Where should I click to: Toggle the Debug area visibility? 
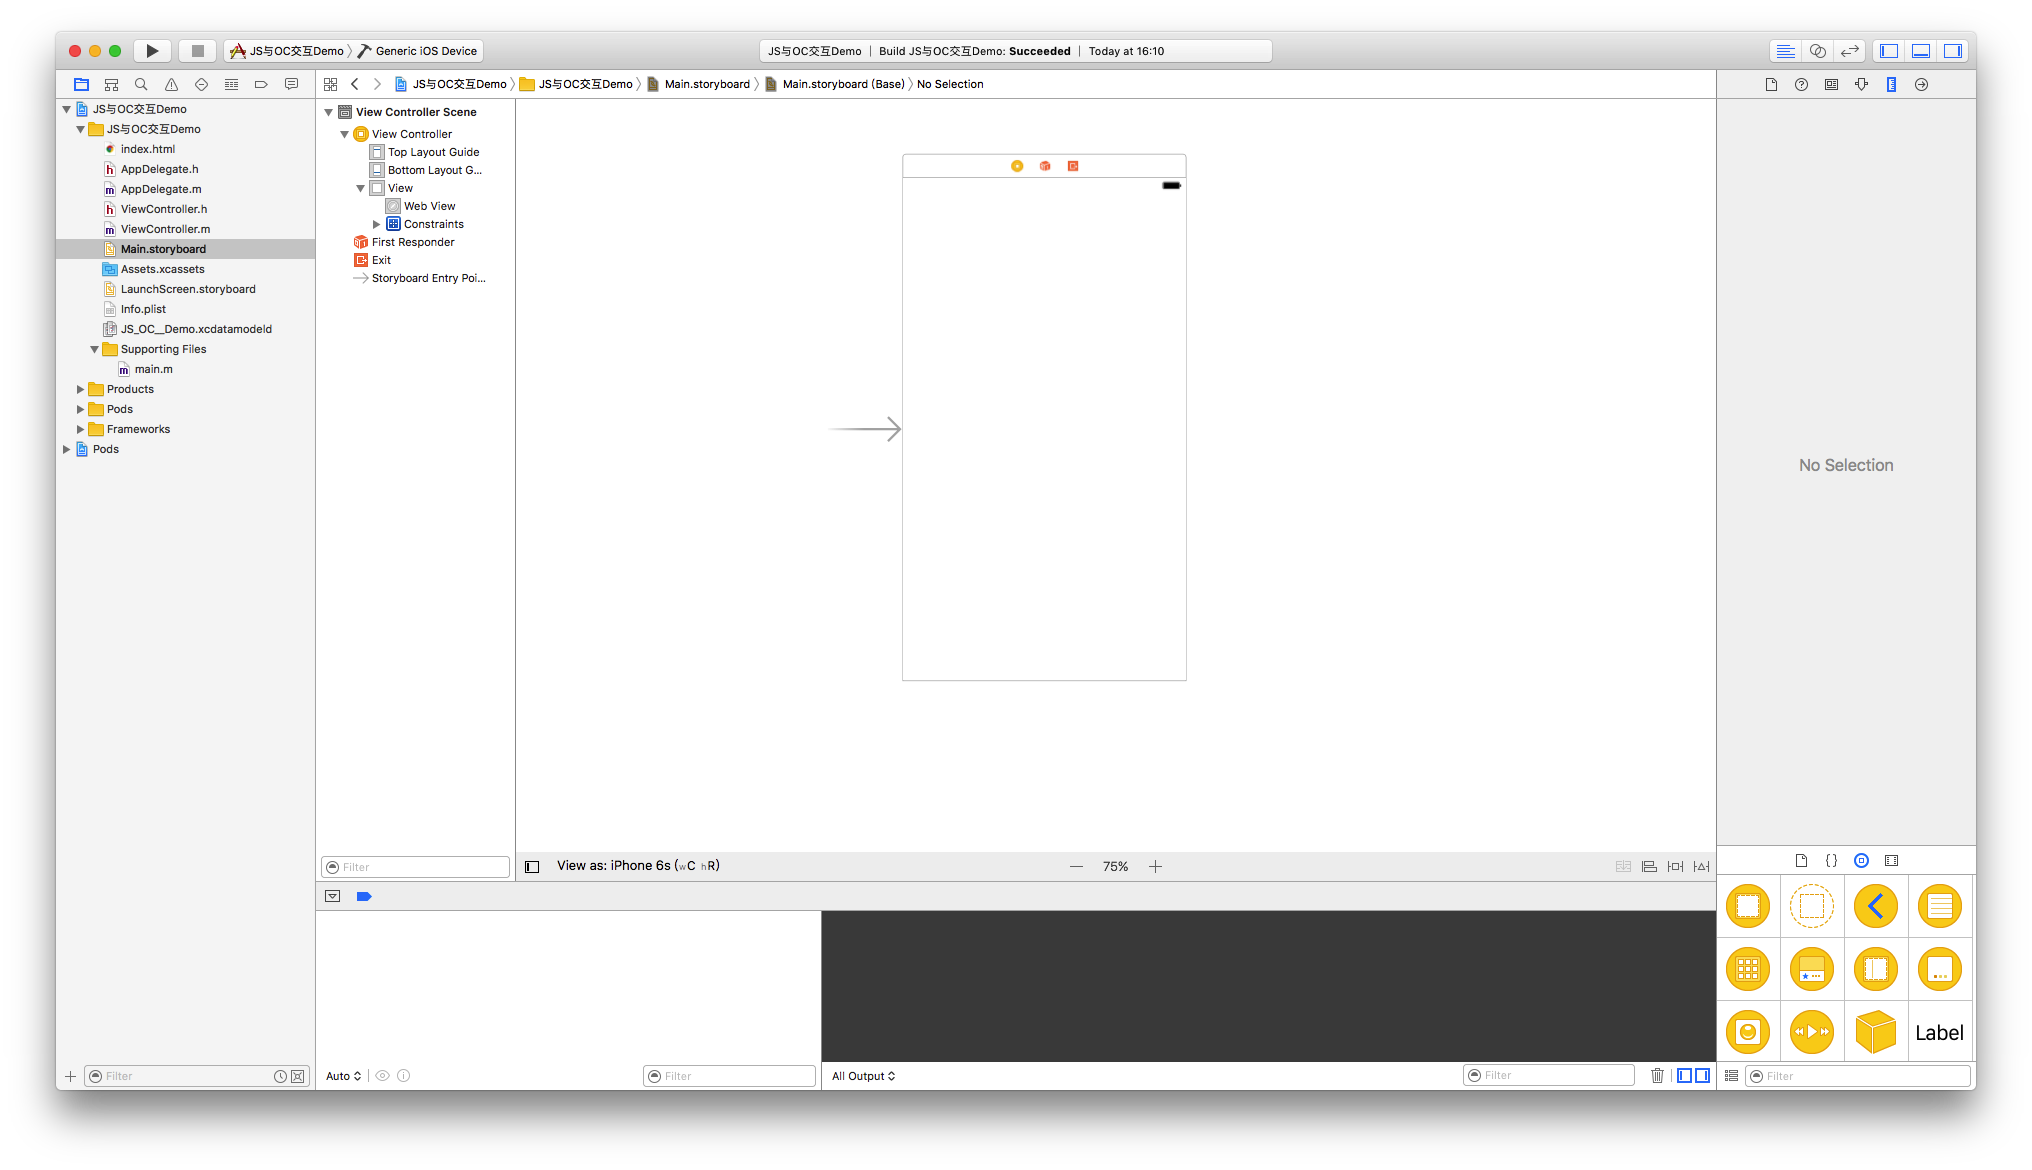click(1920, 50)
